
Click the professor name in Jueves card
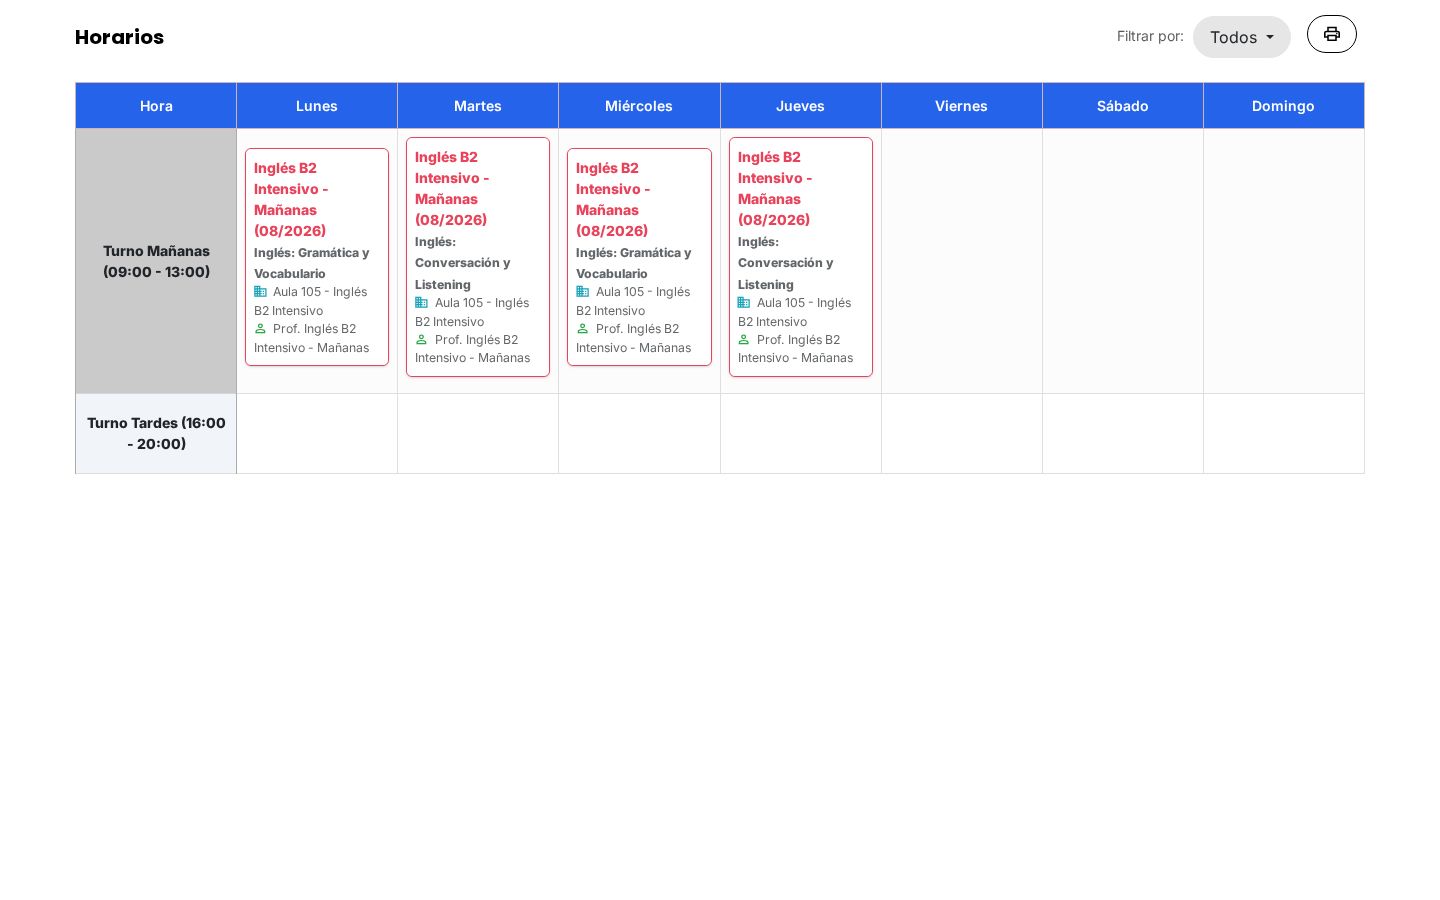click(796, 349)
